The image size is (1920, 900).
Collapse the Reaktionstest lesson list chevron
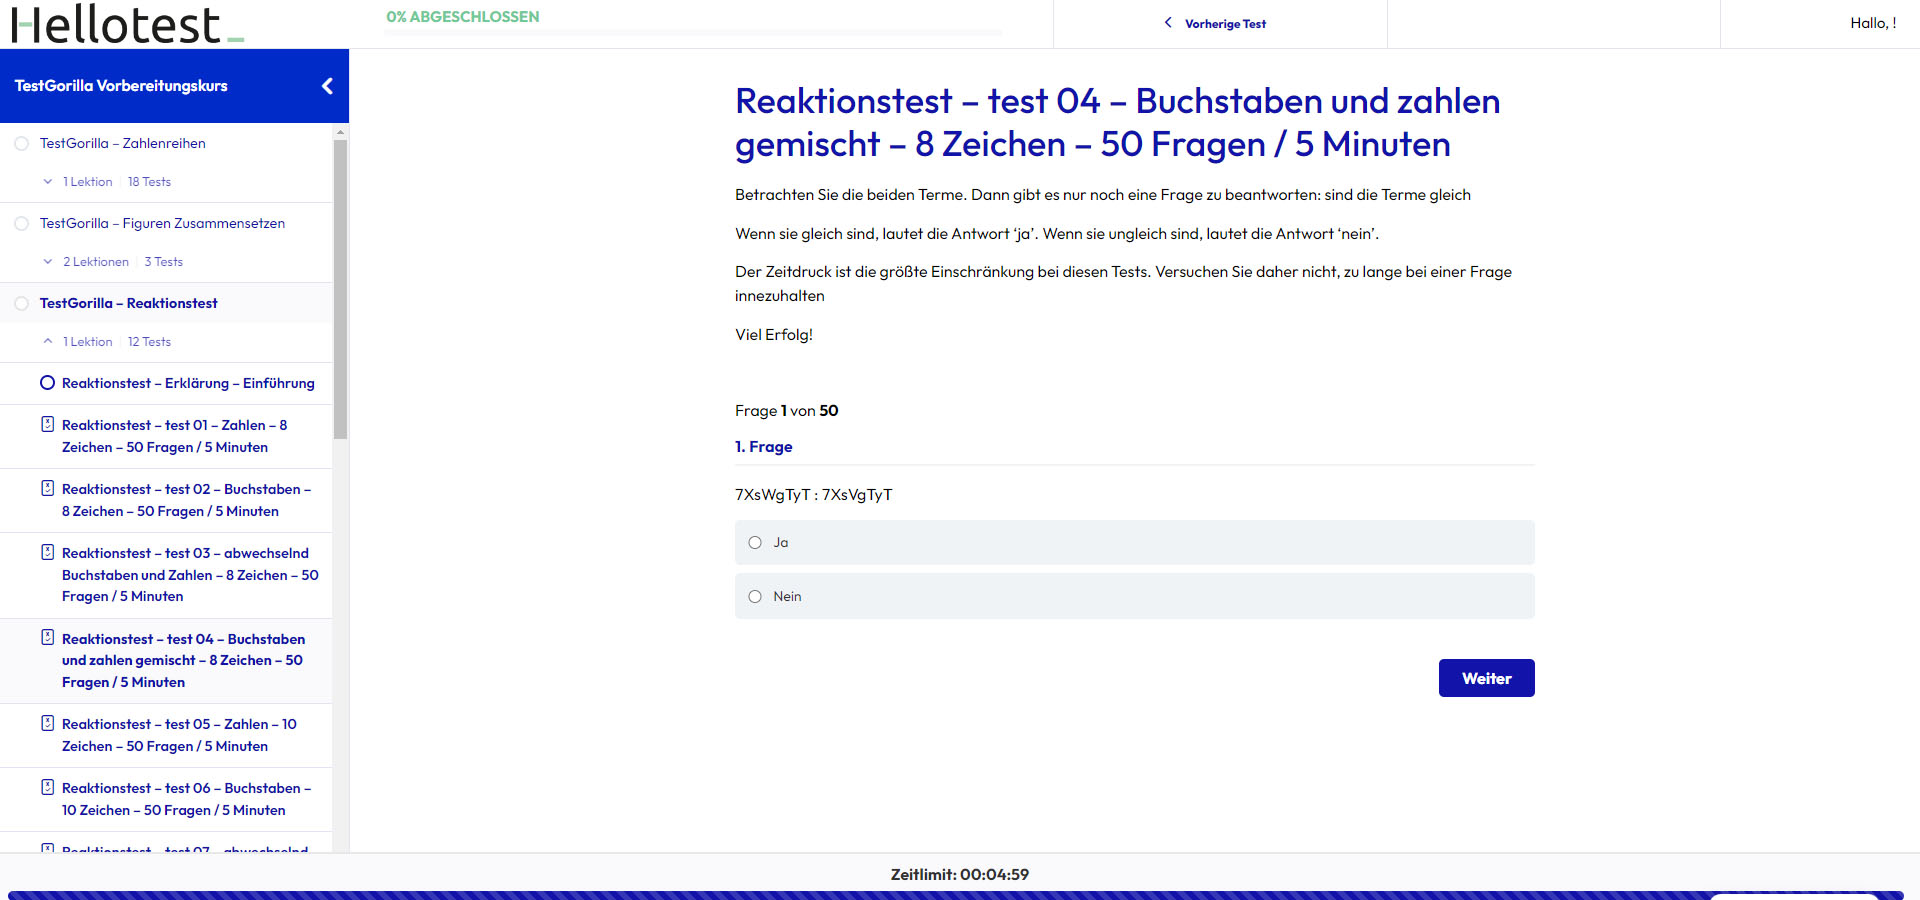pos(47,342)
